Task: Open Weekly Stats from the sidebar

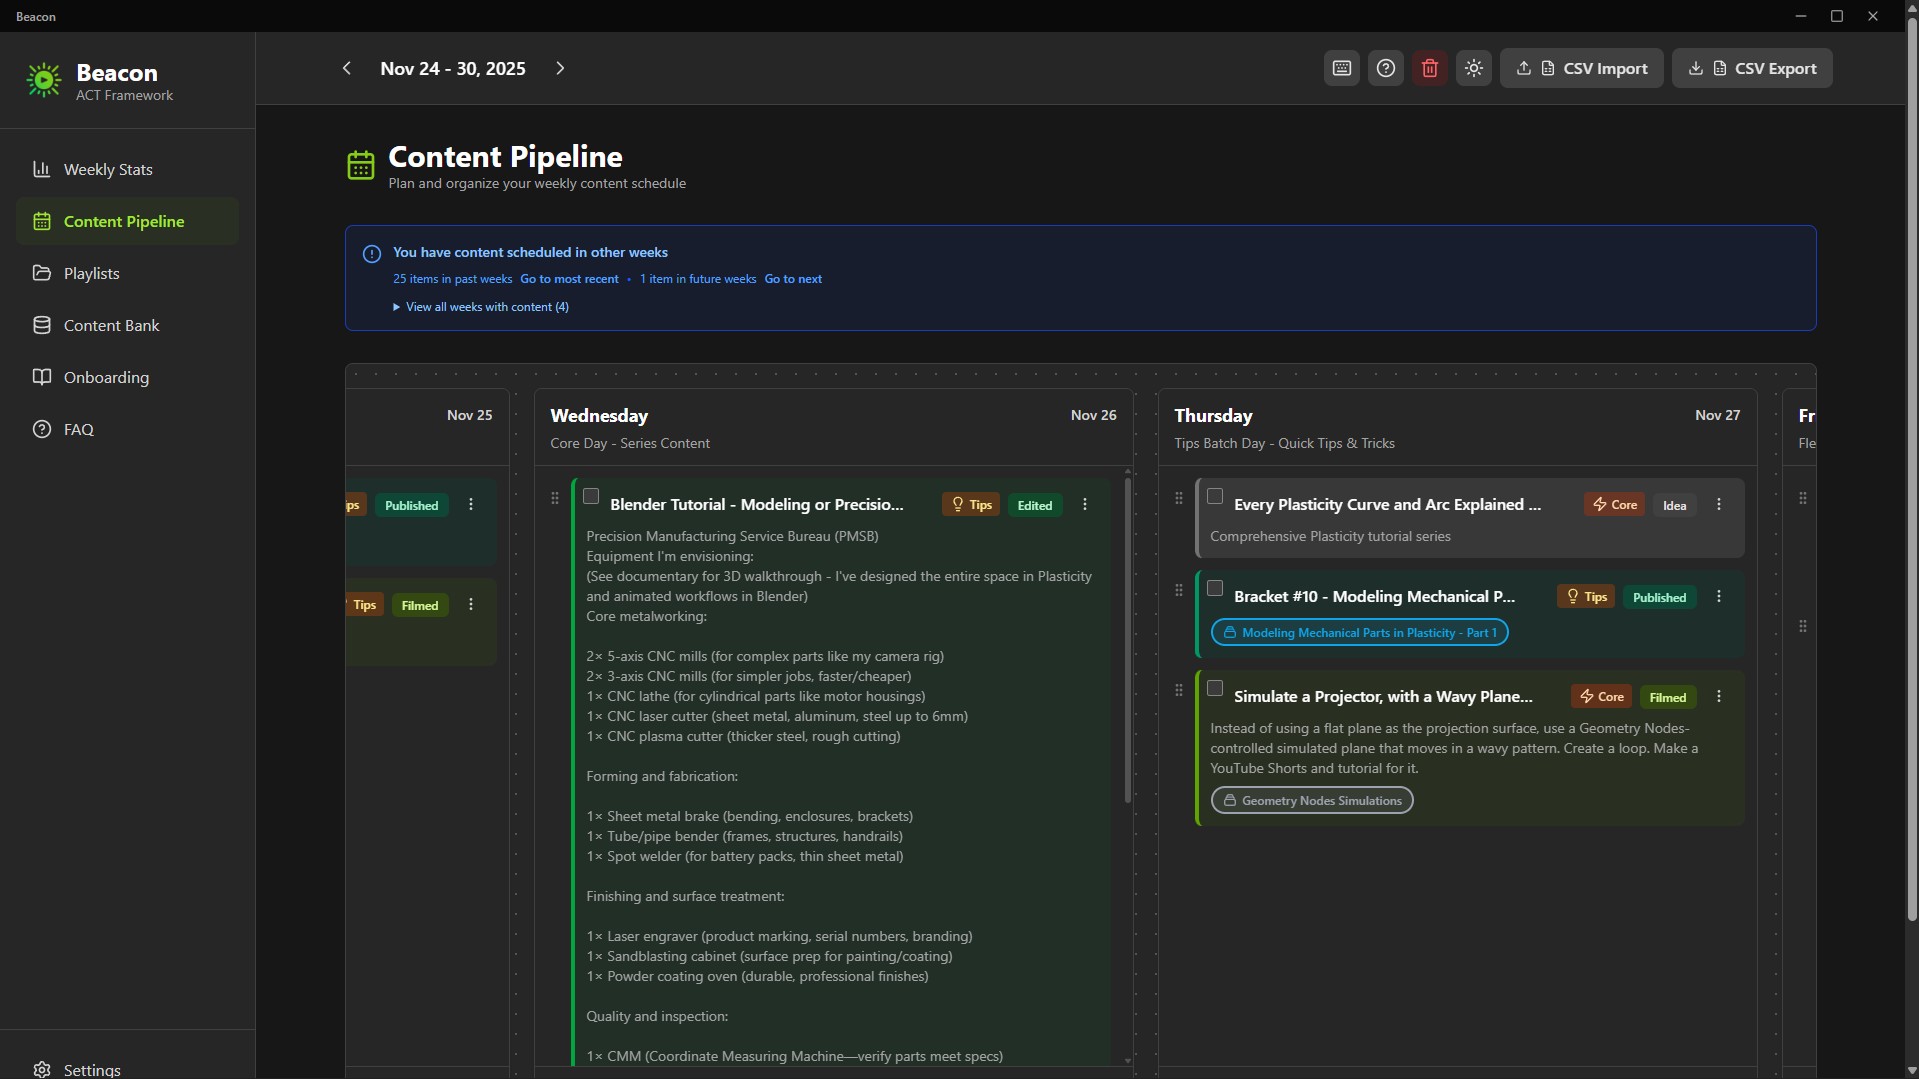Action: click(x=108, y=169)
